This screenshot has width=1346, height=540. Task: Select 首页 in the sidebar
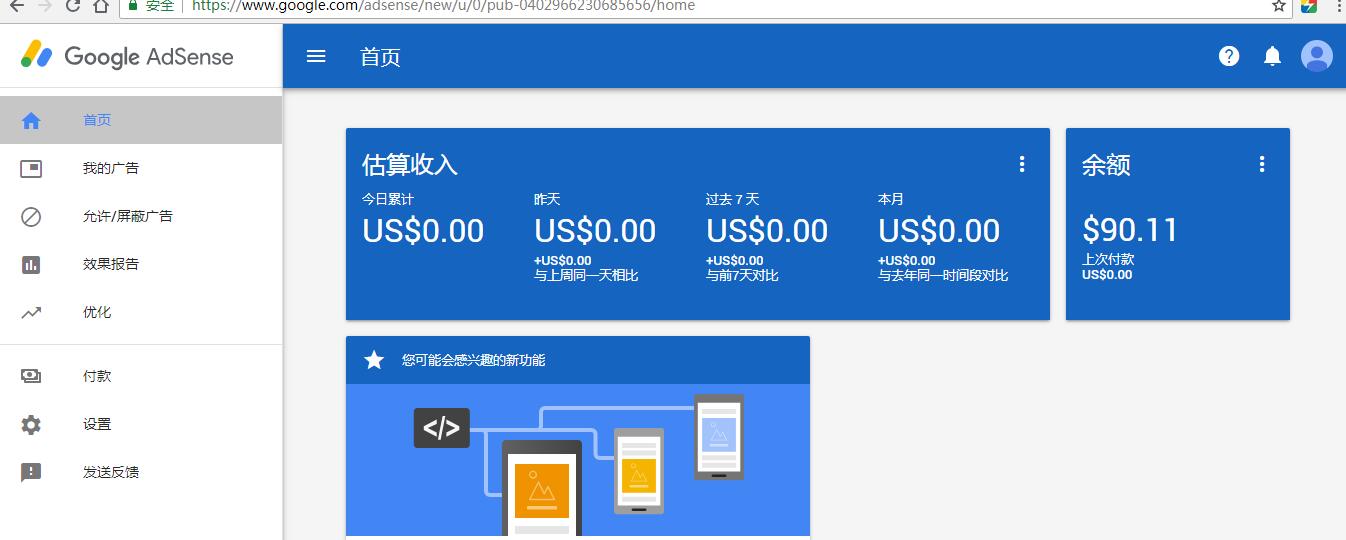coord(141,120)
